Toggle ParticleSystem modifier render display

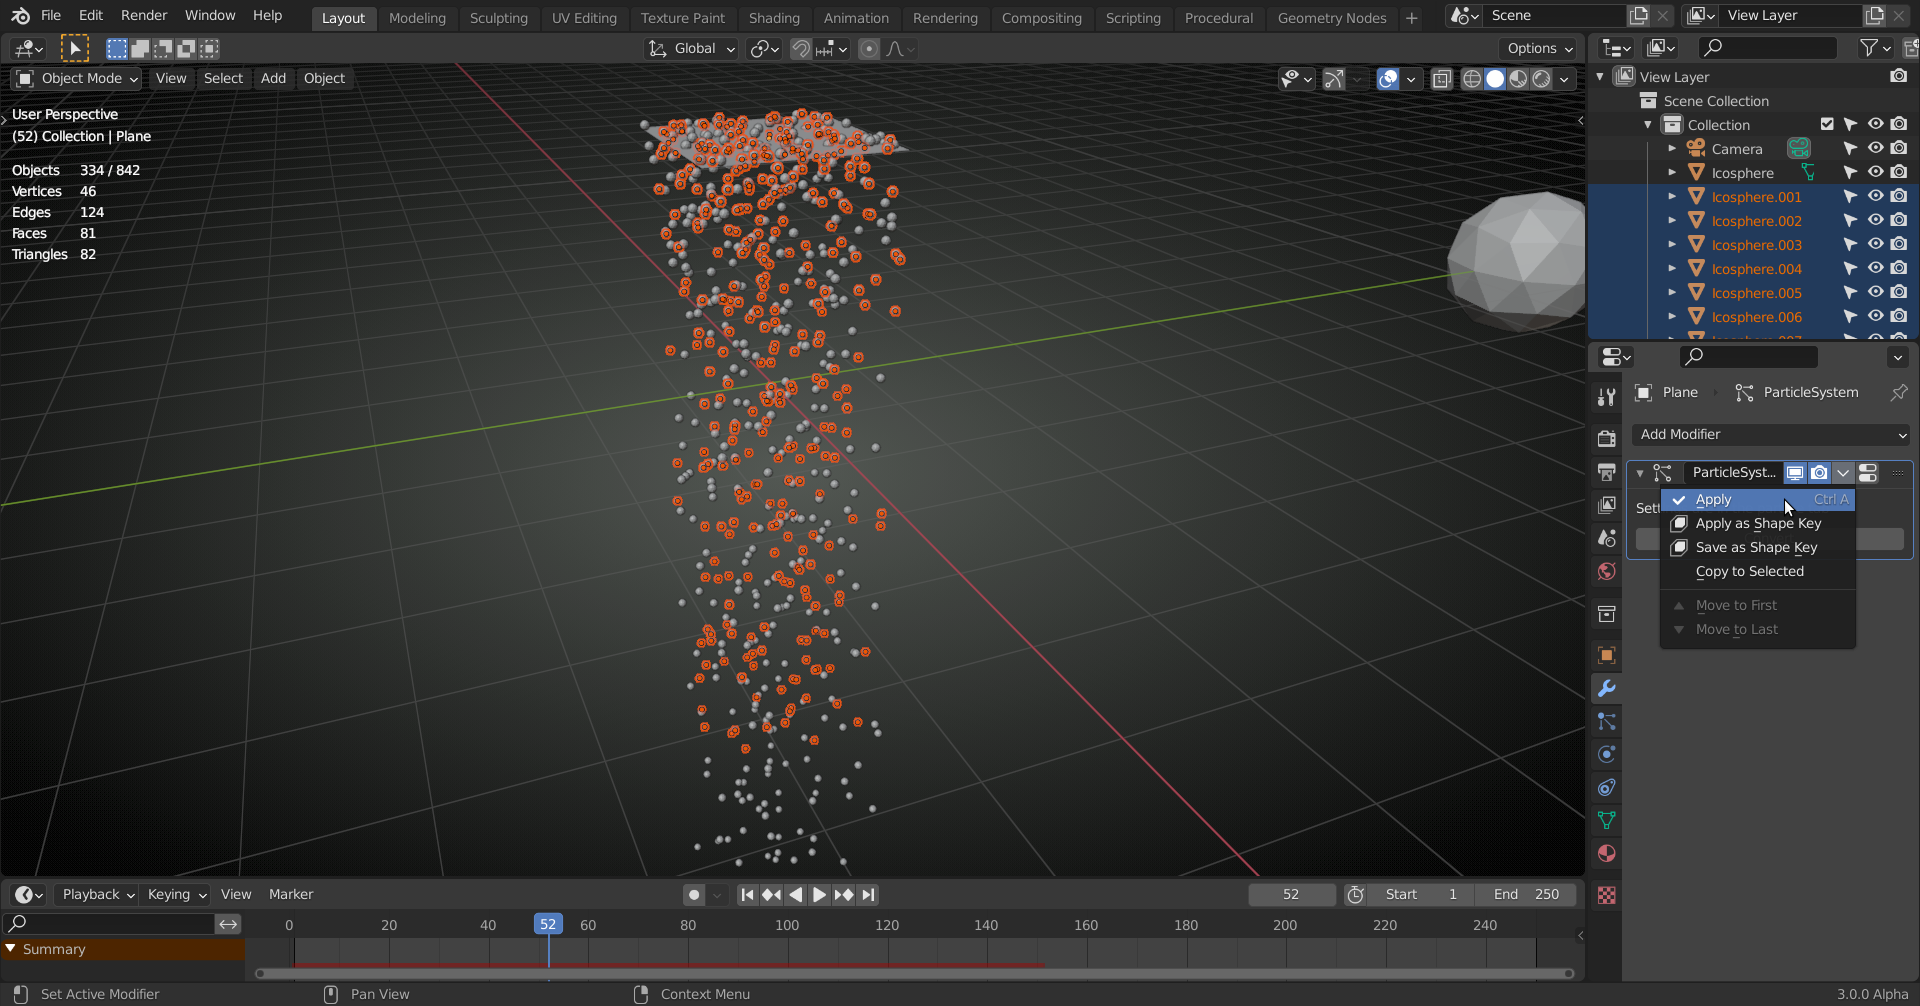[1819, 473]
